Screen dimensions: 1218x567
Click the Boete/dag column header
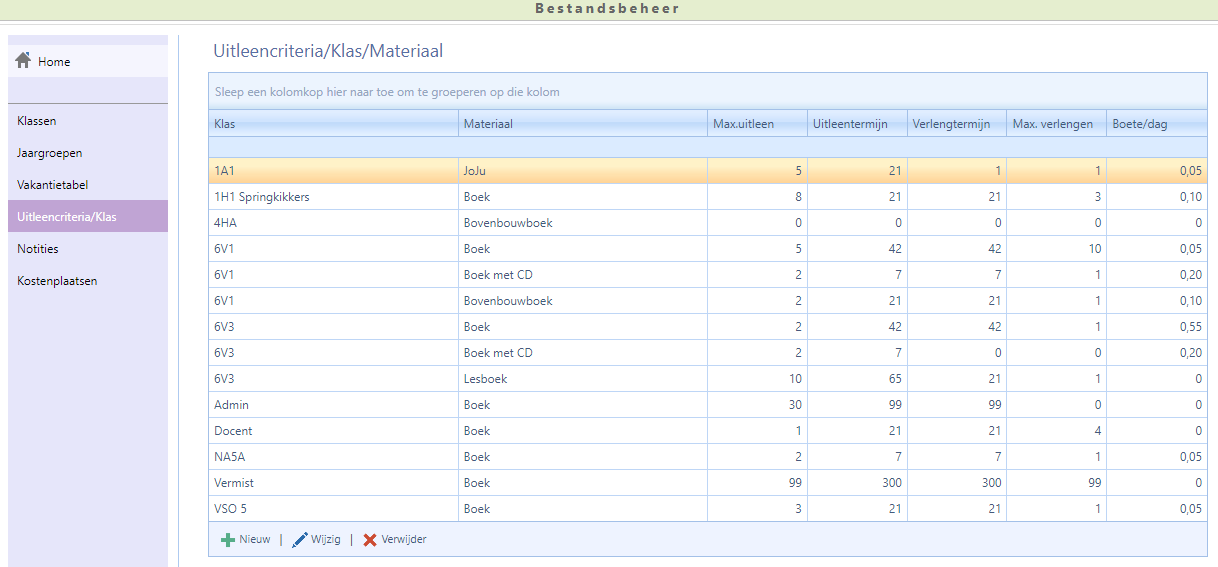coord(1156,124)
